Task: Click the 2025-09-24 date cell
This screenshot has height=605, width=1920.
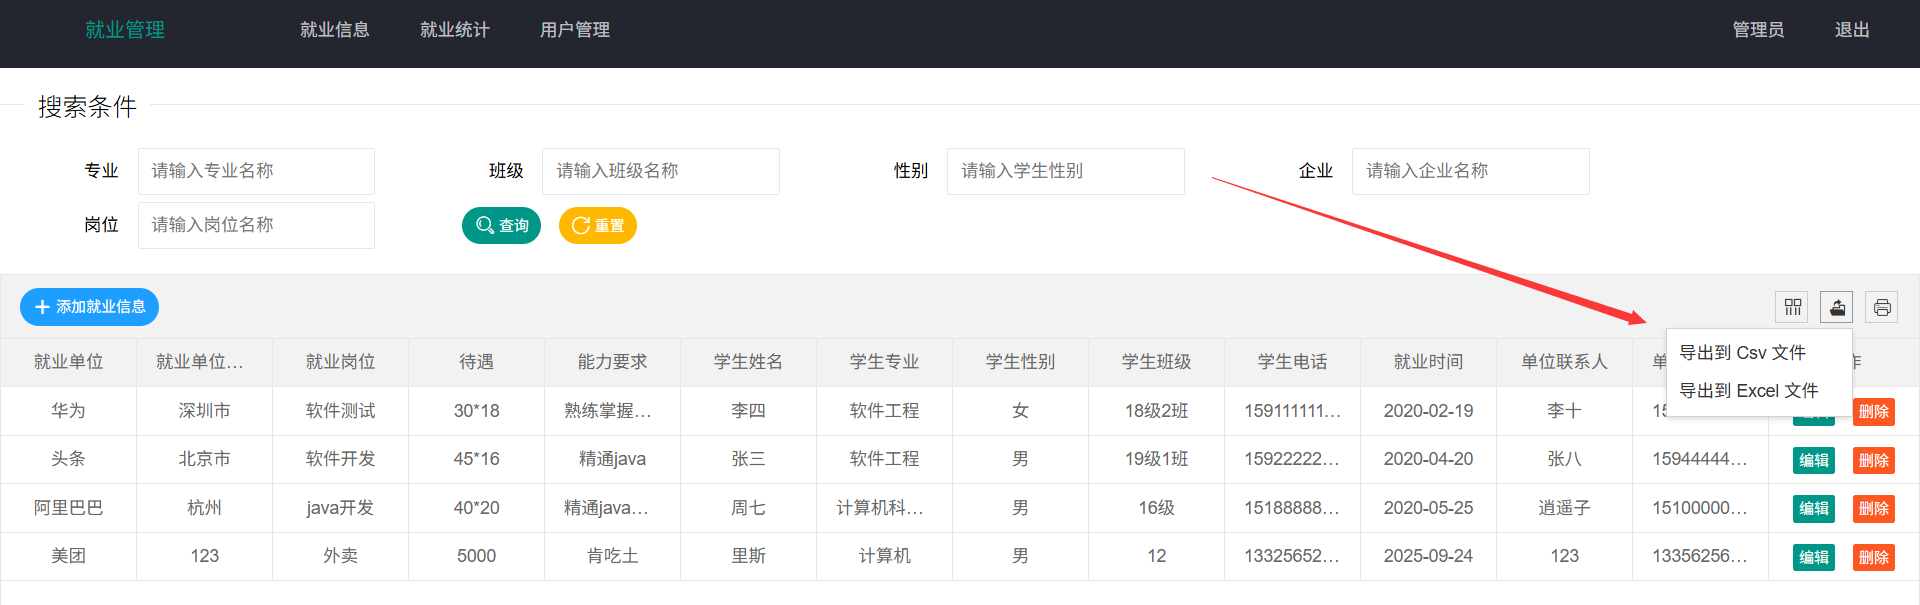Action: click(1429, 556)
